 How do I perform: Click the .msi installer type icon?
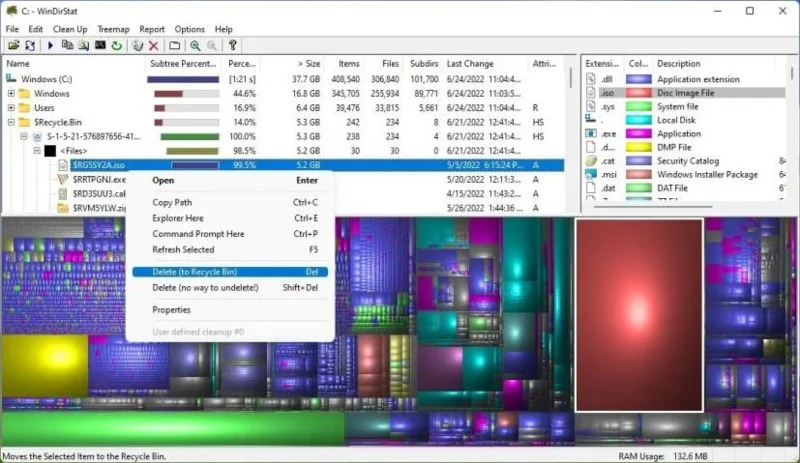591,174
